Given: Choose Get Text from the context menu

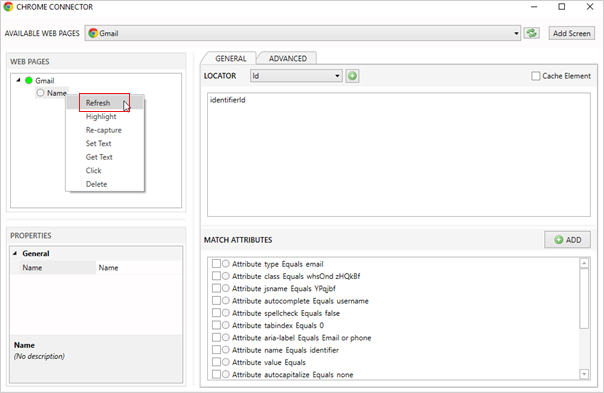Looking at the screenshot, I should pos(105,157).
